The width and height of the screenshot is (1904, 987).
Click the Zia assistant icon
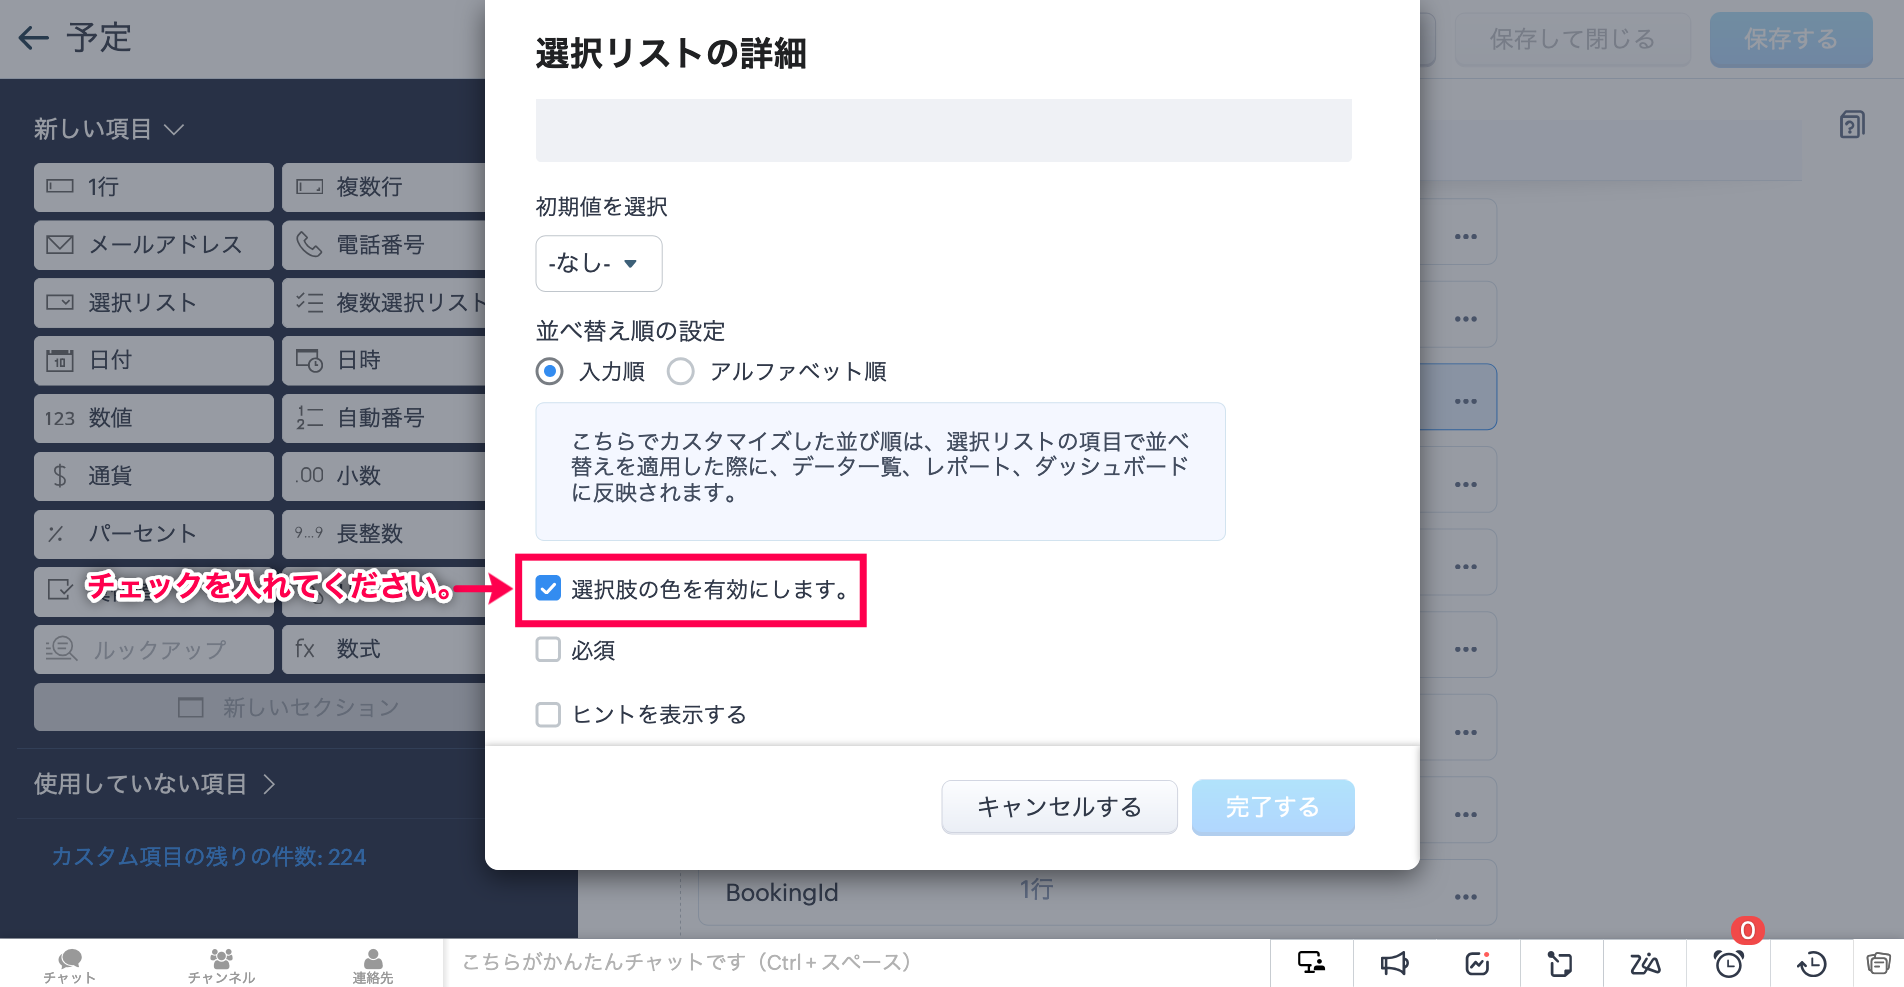coord(1644,963)
